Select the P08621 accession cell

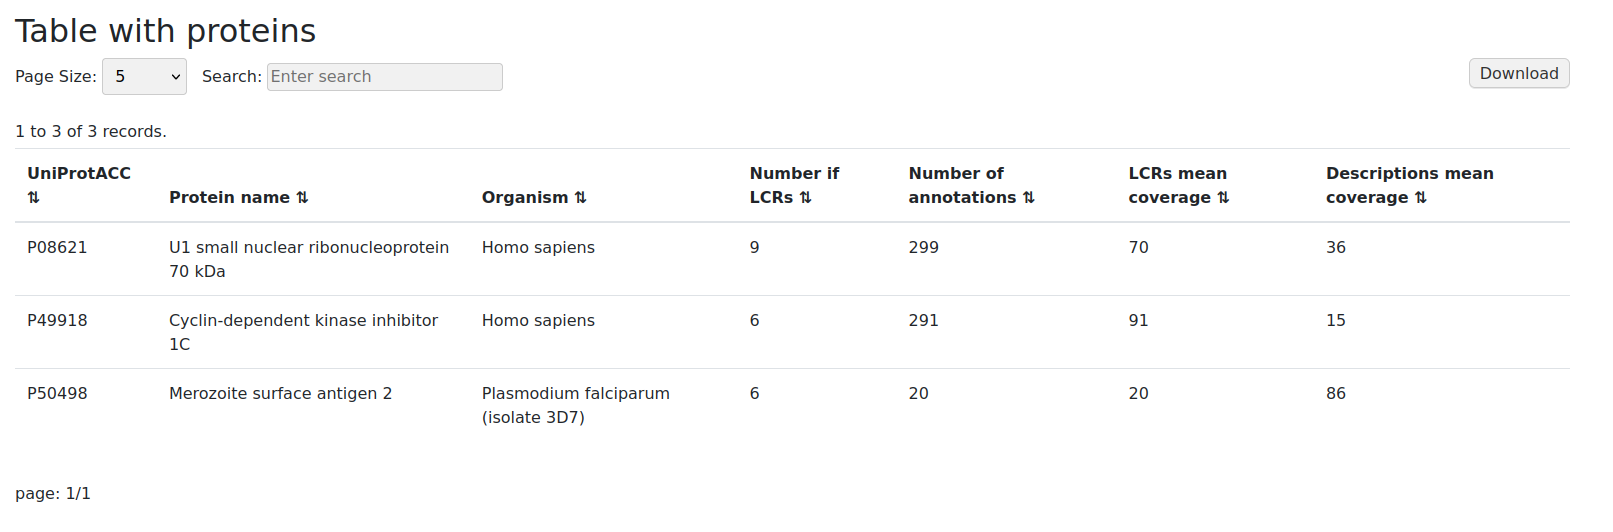(57, 248)
